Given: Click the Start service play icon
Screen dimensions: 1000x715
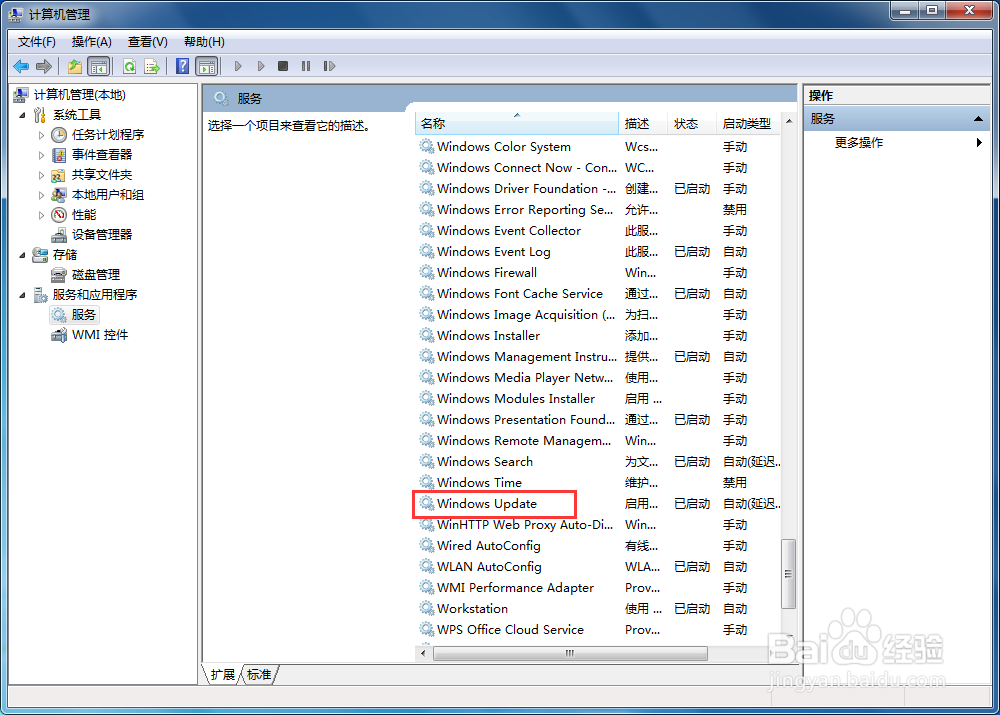Looking at the screenshot, I should coord(238,66).
